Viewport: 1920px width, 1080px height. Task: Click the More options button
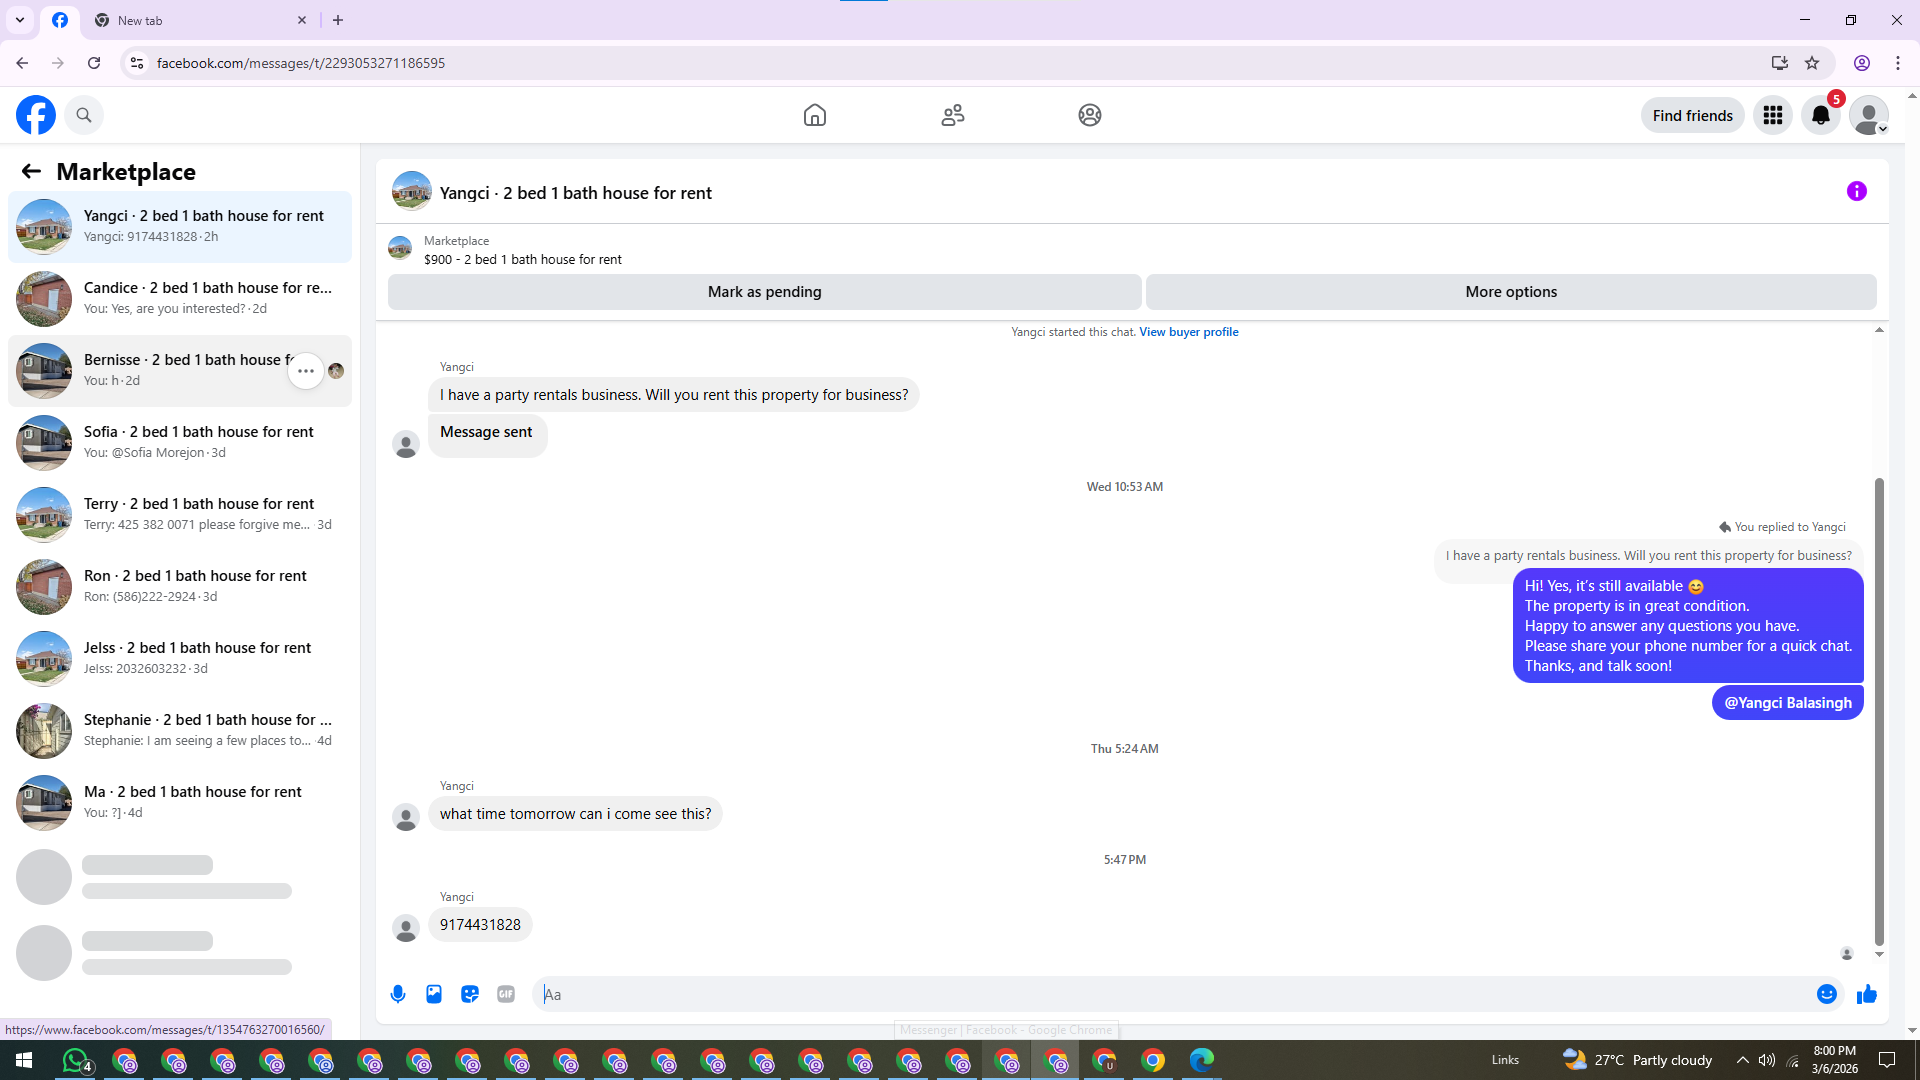pos(1510,292)
